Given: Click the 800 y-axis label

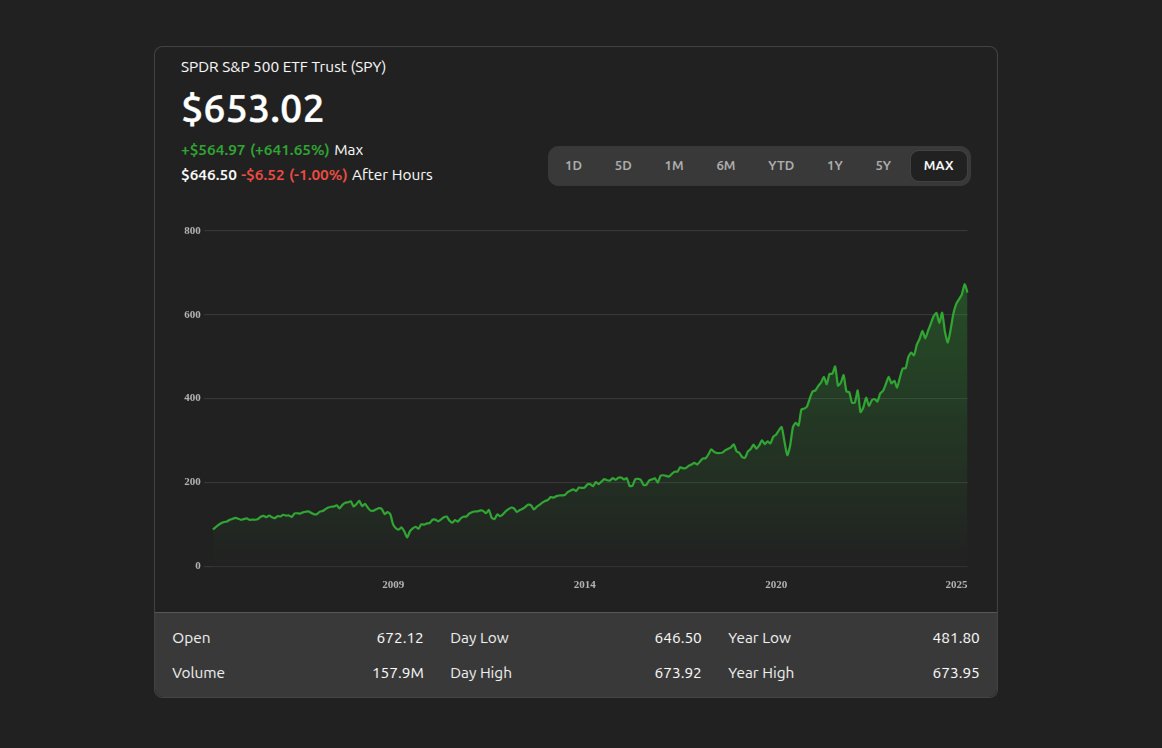Looking at the screenshot, I should coord(192,231).
